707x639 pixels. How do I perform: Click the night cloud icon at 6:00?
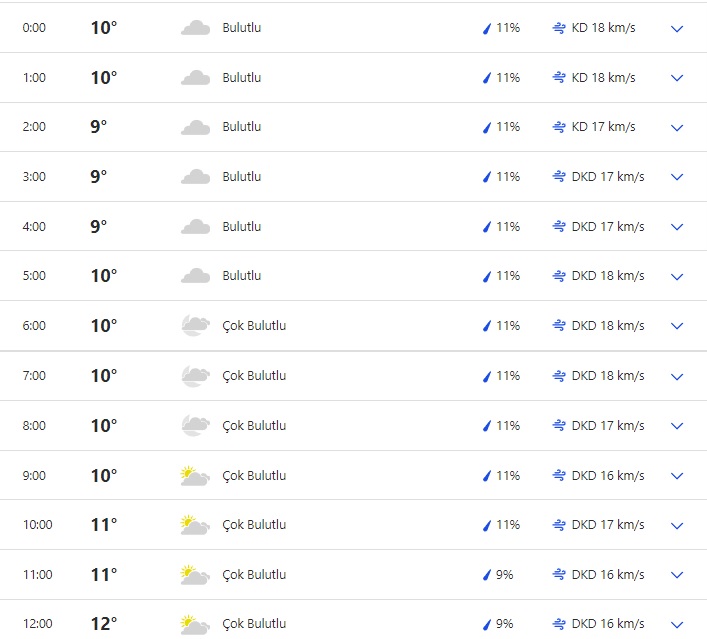click(x=195, y=326)
